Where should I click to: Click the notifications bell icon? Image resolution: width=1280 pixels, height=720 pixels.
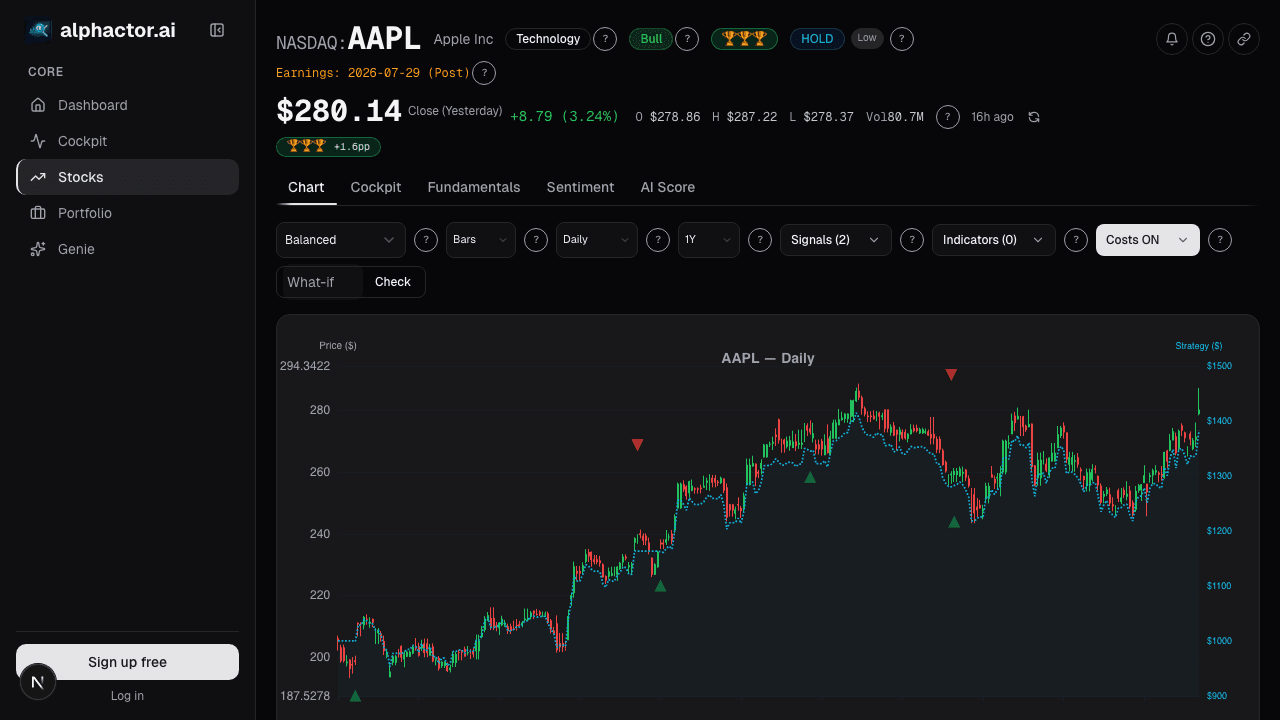(x=1172, y=39)
